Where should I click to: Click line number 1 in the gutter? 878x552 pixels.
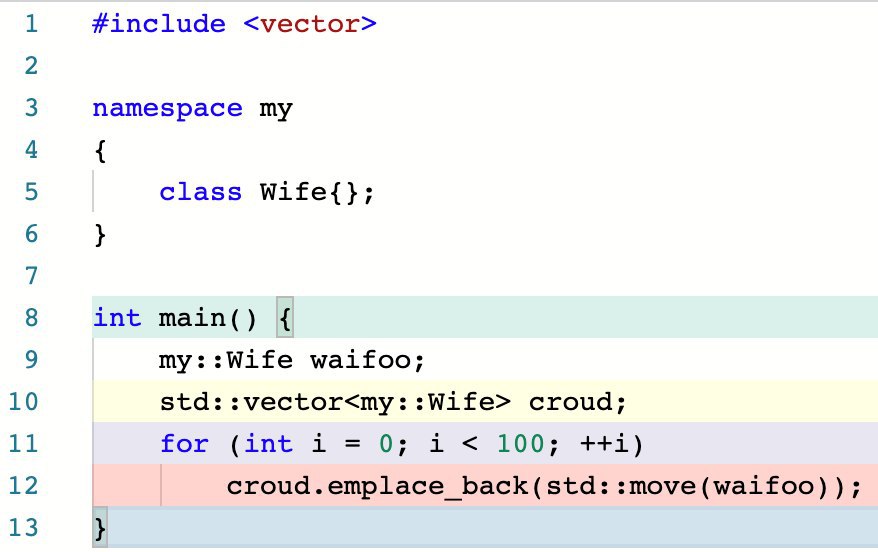click(x=31, y=24)
